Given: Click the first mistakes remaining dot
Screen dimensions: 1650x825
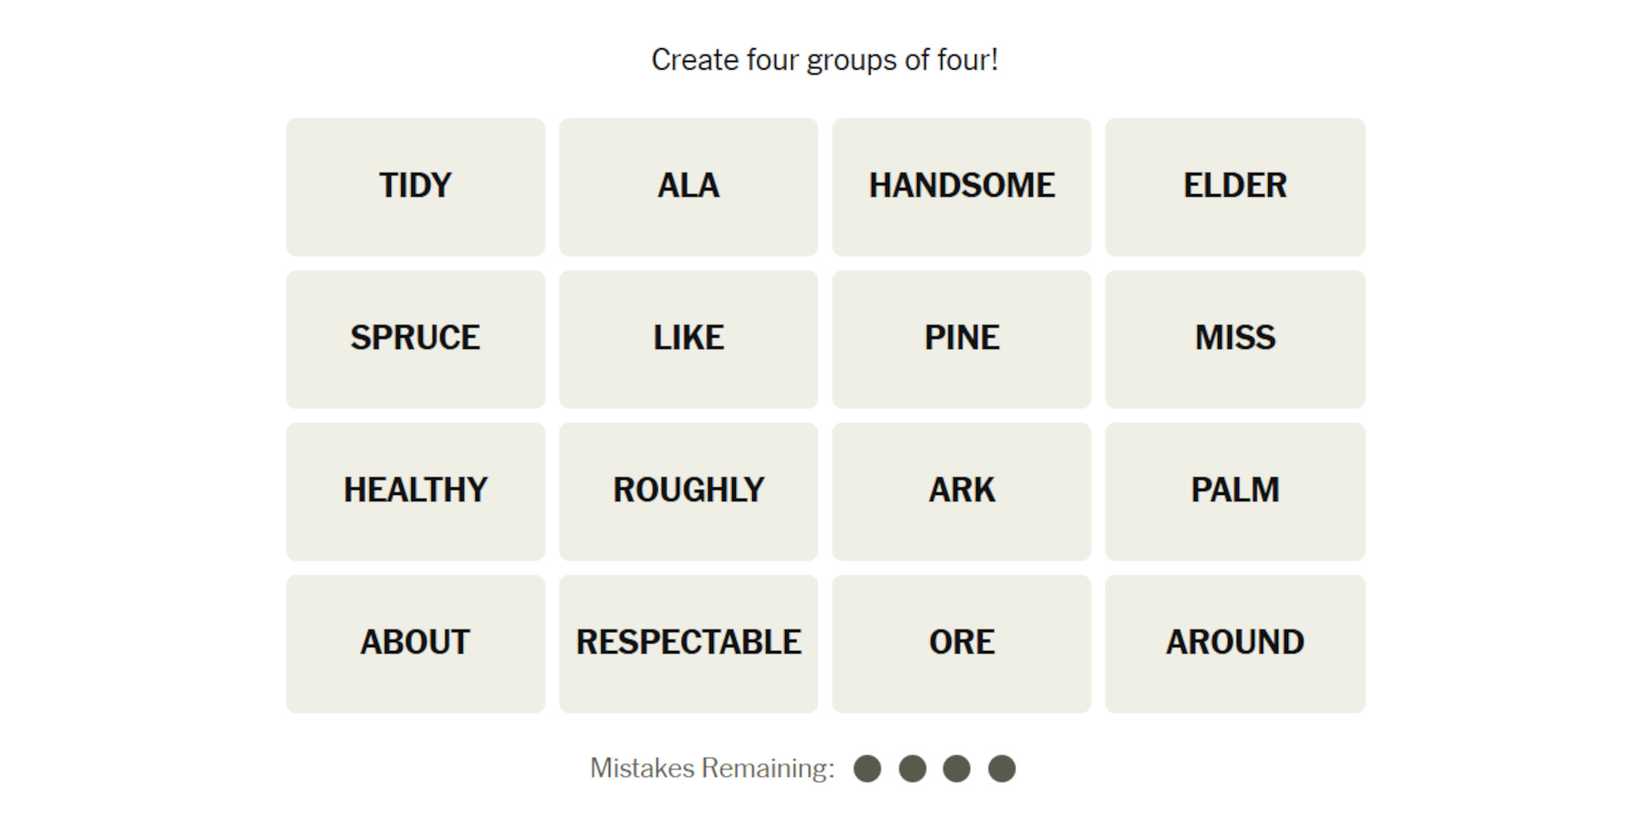Looking at the screenshot, I should (x=867, y=768).
